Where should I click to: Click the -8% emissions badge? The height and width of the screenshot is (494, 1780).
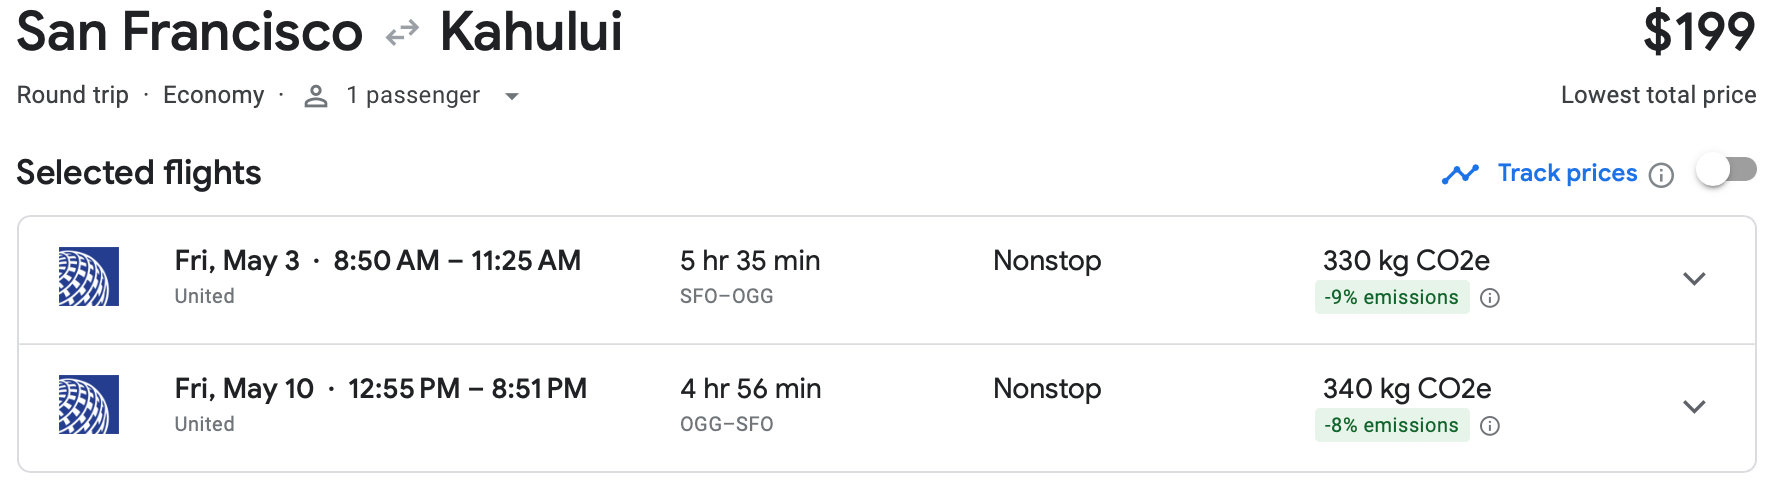tap(1391, 426)
